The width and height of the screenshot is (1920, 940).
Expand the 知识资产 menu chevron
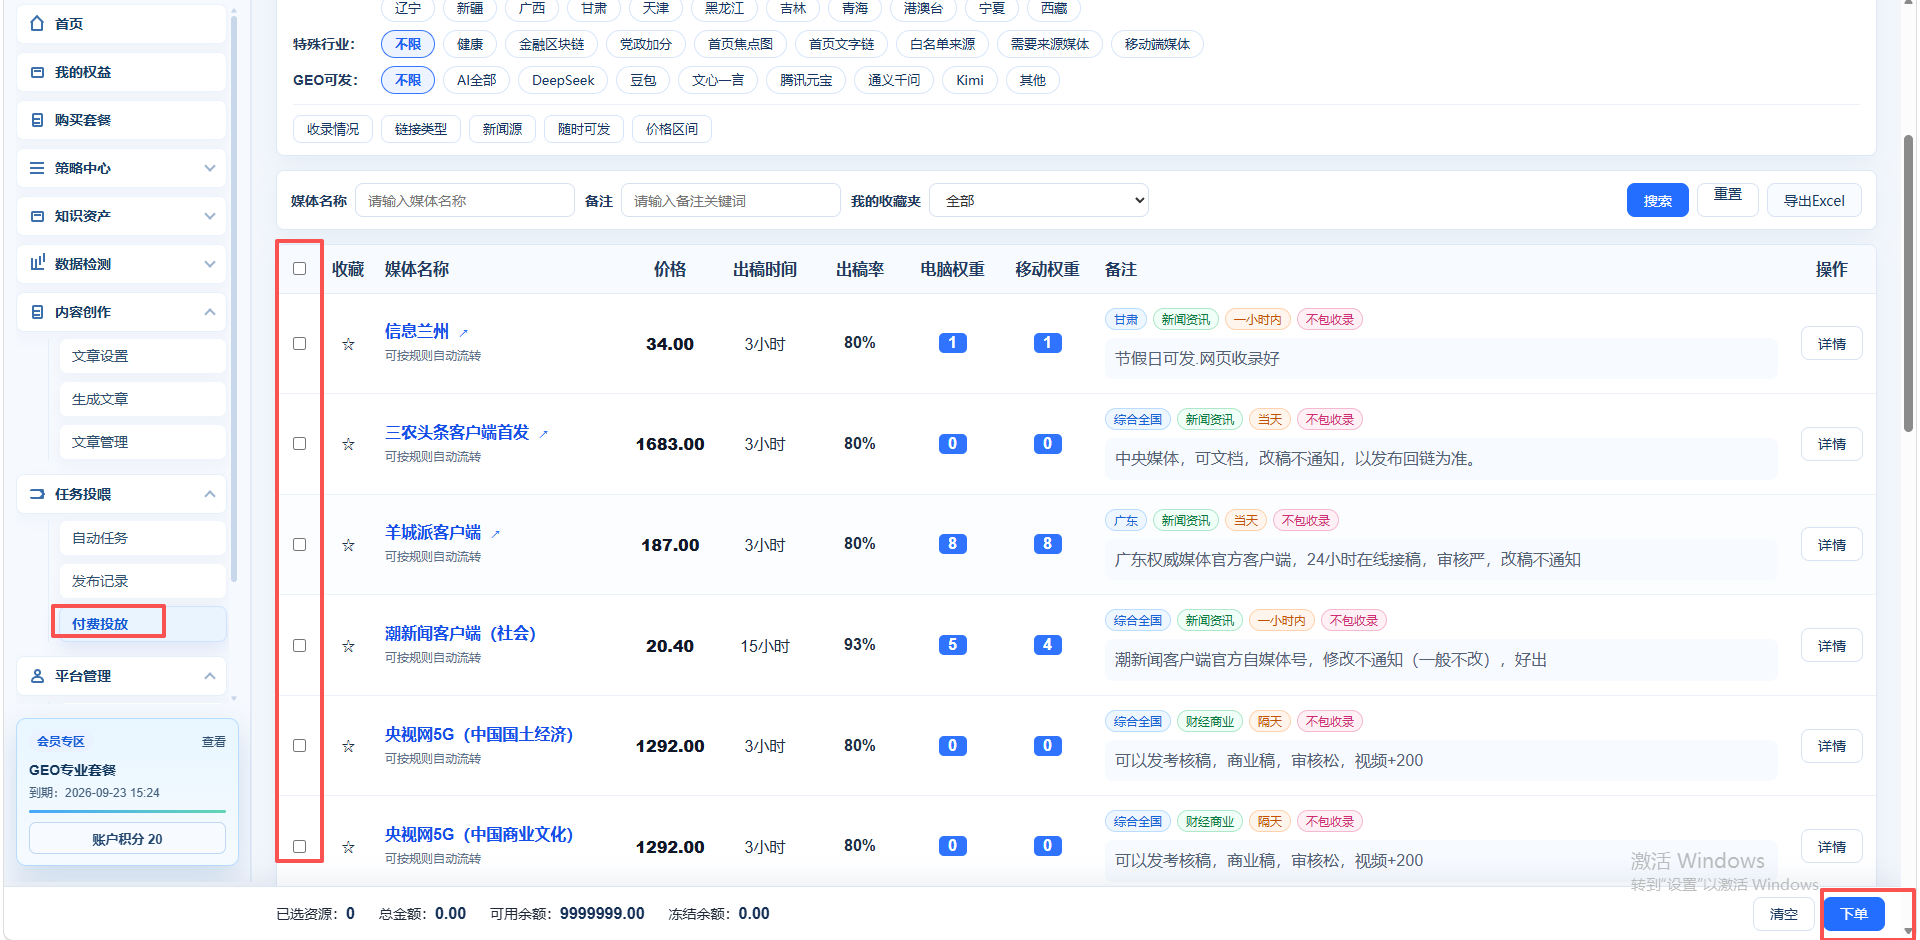click(210, 216)
